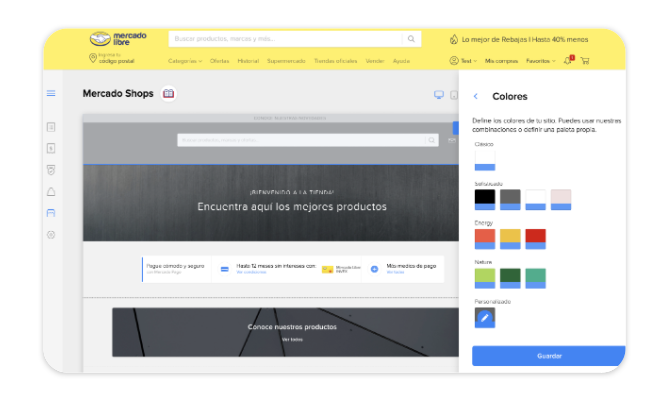Click the Mercado Shops title

point(118,93)
